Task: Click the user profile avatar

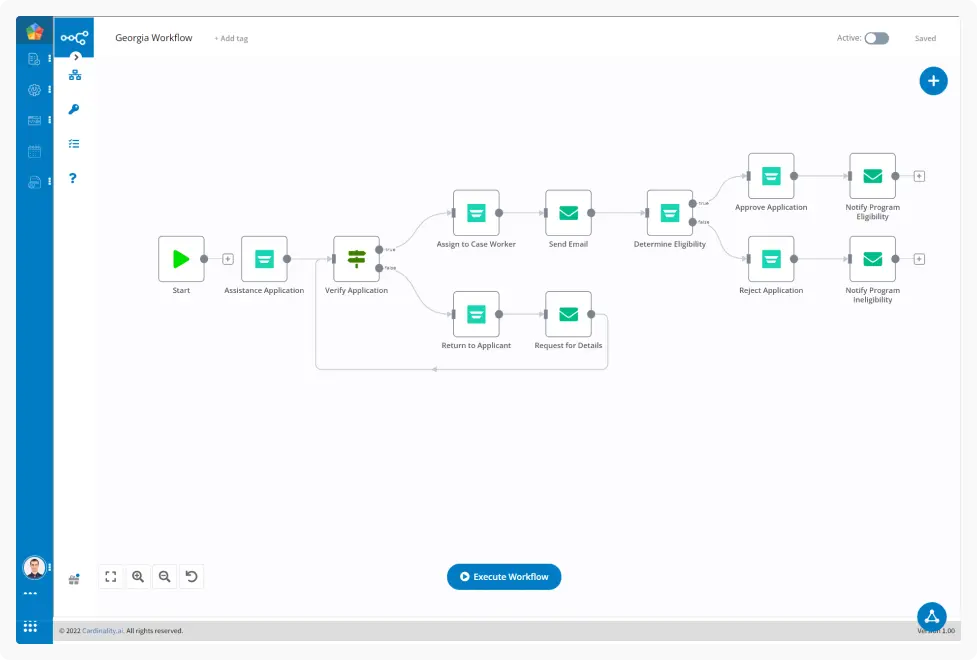Action: point(34,568)
